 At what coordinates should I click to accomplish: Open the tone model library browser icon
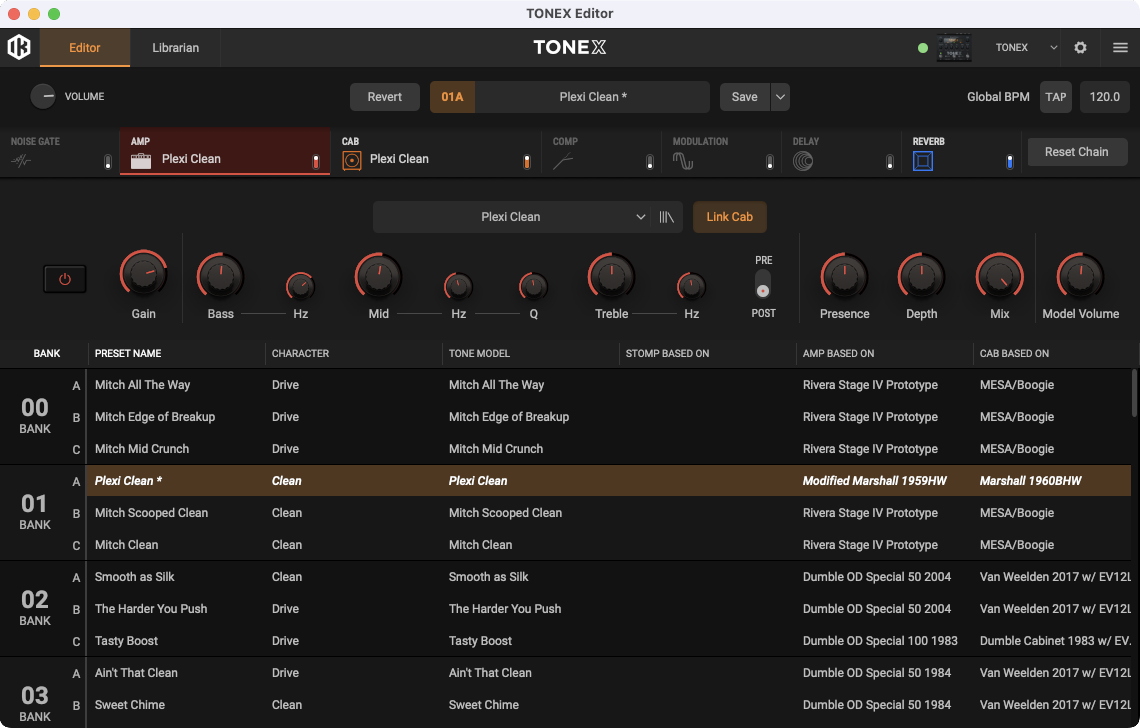[x=667, y=217]
